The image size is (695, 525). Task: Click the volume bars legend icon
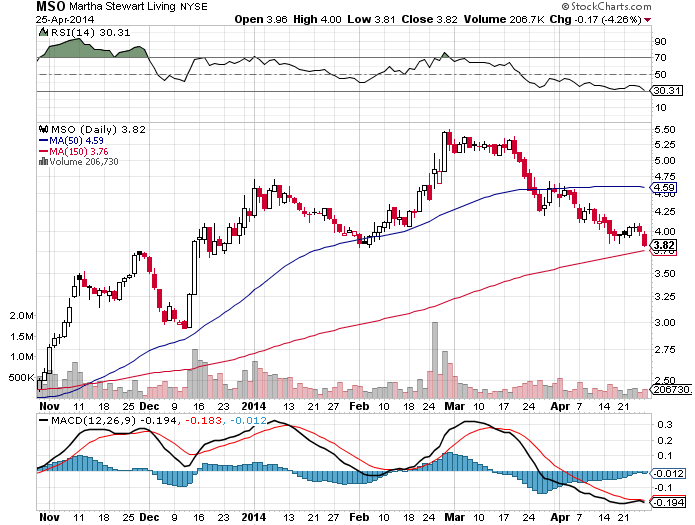pos(43,161)
